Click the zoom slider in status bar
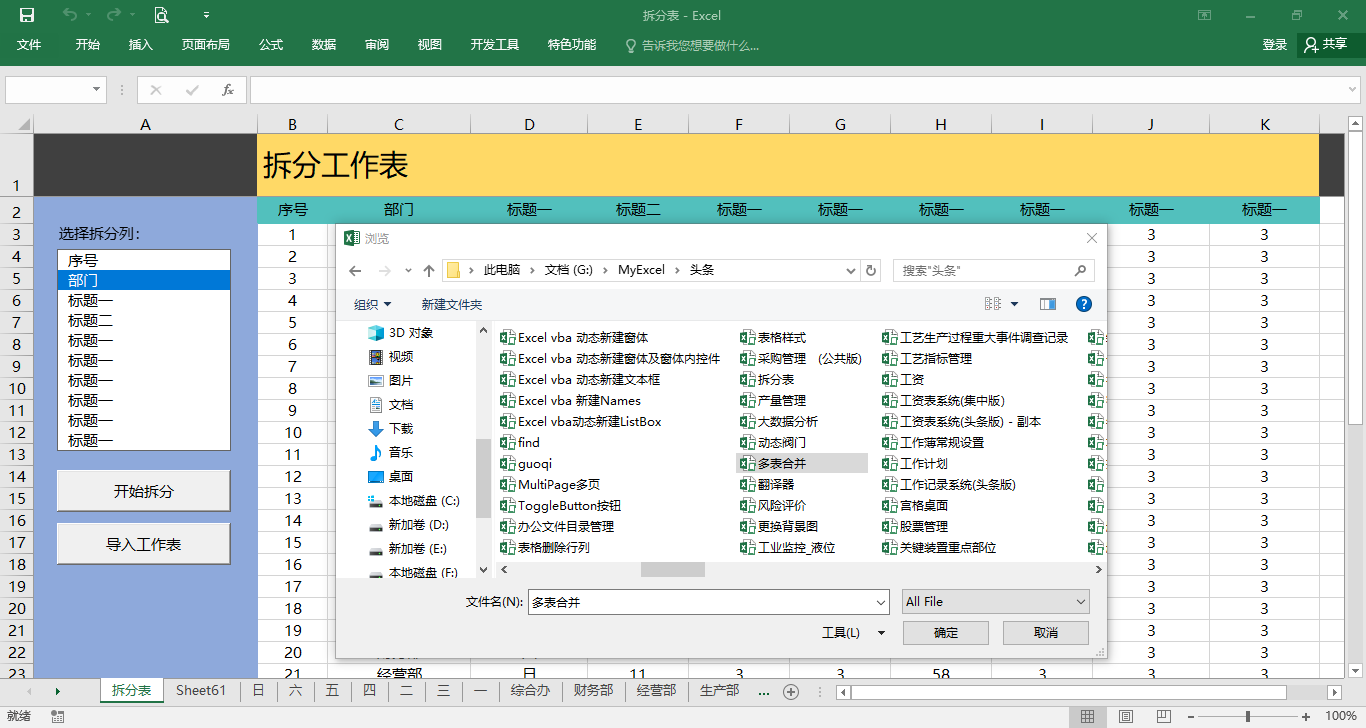The height and width of the screenshot is (728, 1366). pos(1247,716)
